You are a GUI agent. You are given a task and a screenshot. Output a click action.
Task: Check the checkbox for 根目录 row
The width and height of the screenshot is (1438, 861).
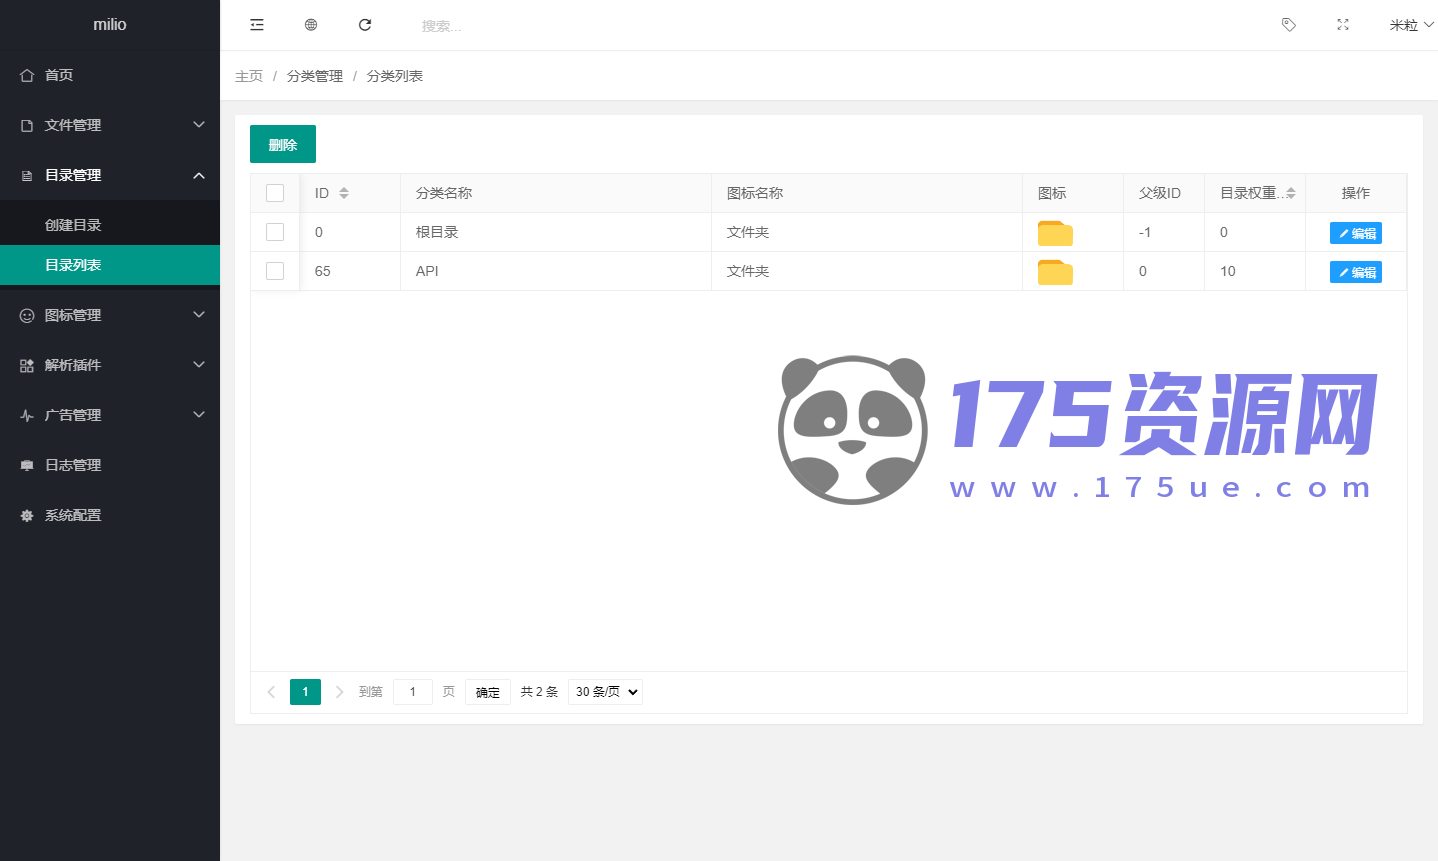click(275, 232)
